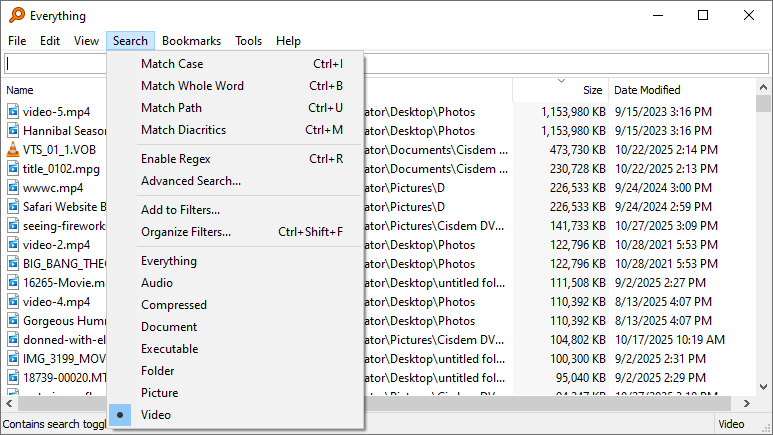Image resolution: width=773 pixels, height=435 pixels.
Task: Click vertical scrollbar down arrow
Action: point(763,387)
